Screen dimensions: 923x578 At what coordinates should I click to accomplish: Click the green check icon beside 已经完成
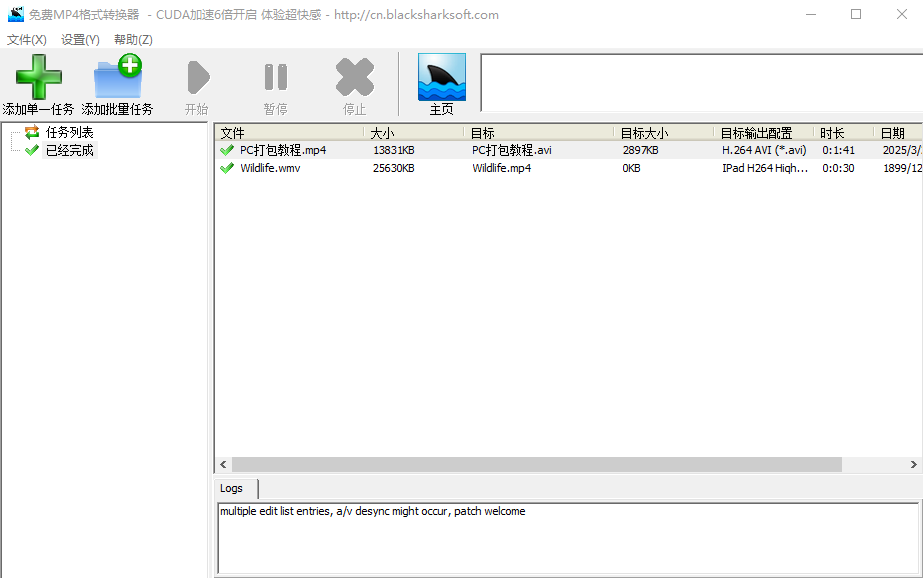32,150
